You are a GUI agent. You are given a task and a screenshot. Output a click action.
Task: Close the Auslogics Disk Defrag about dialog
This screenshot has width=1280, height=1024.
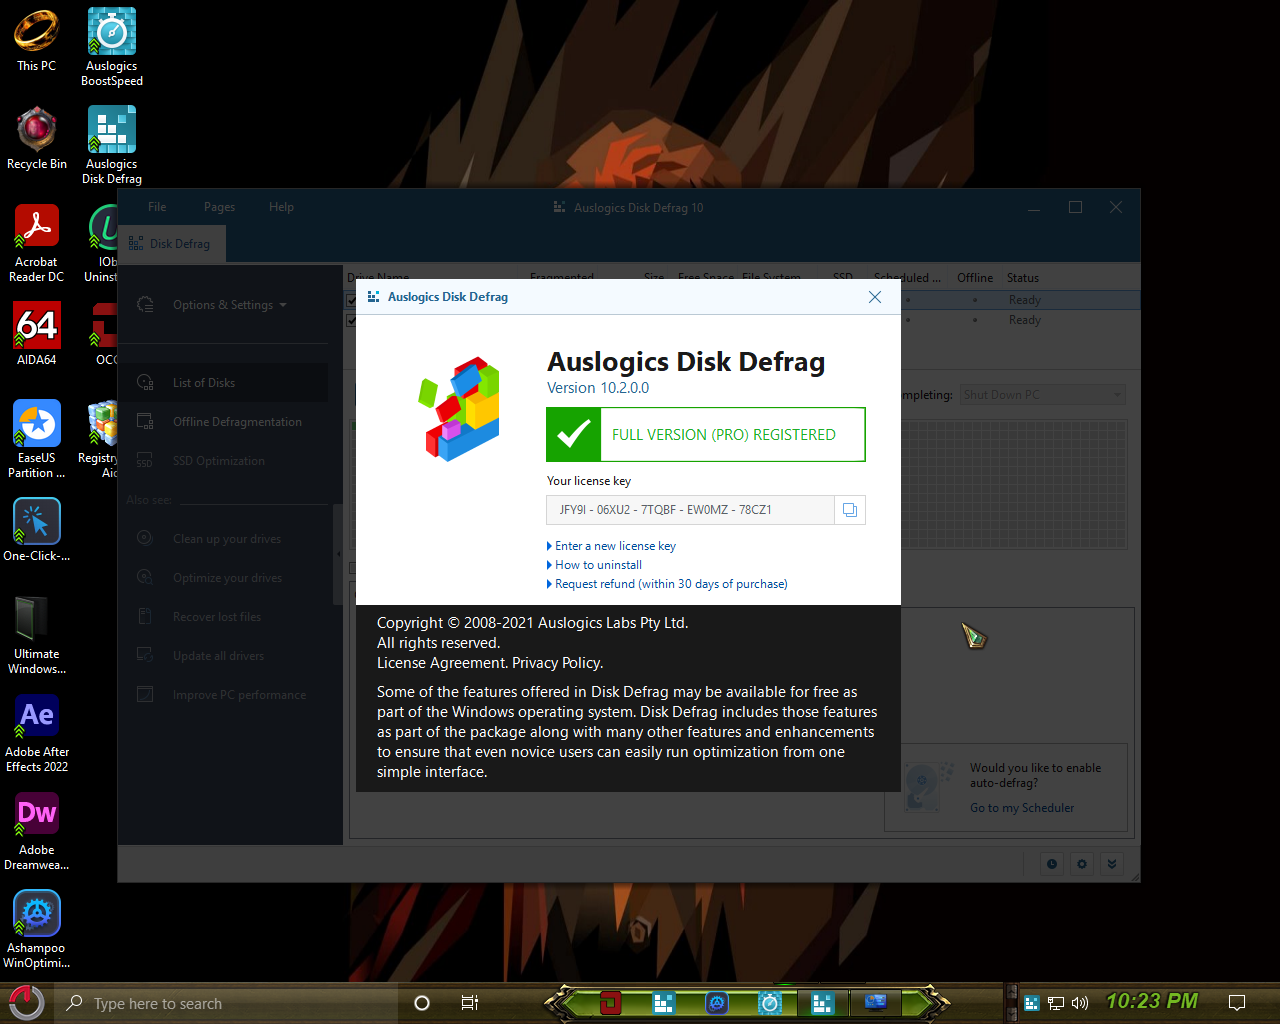pos(875,297)
